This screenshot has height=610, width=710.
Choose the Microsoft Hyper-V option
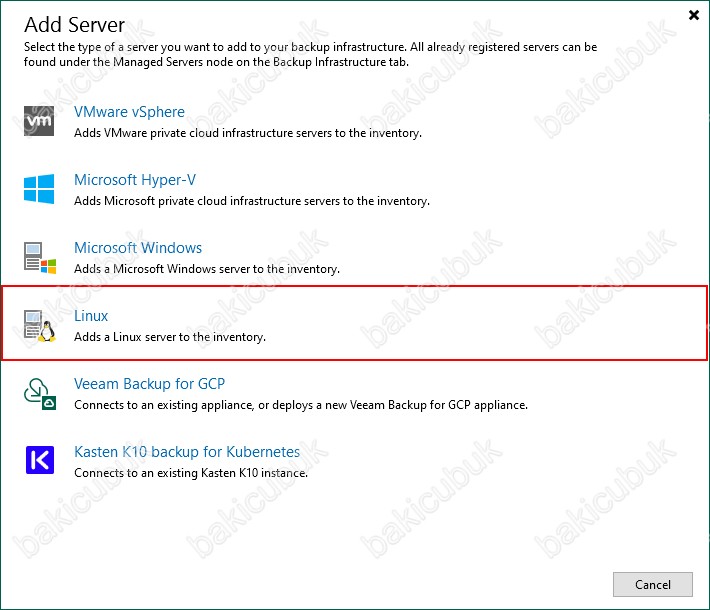point(135,180)
